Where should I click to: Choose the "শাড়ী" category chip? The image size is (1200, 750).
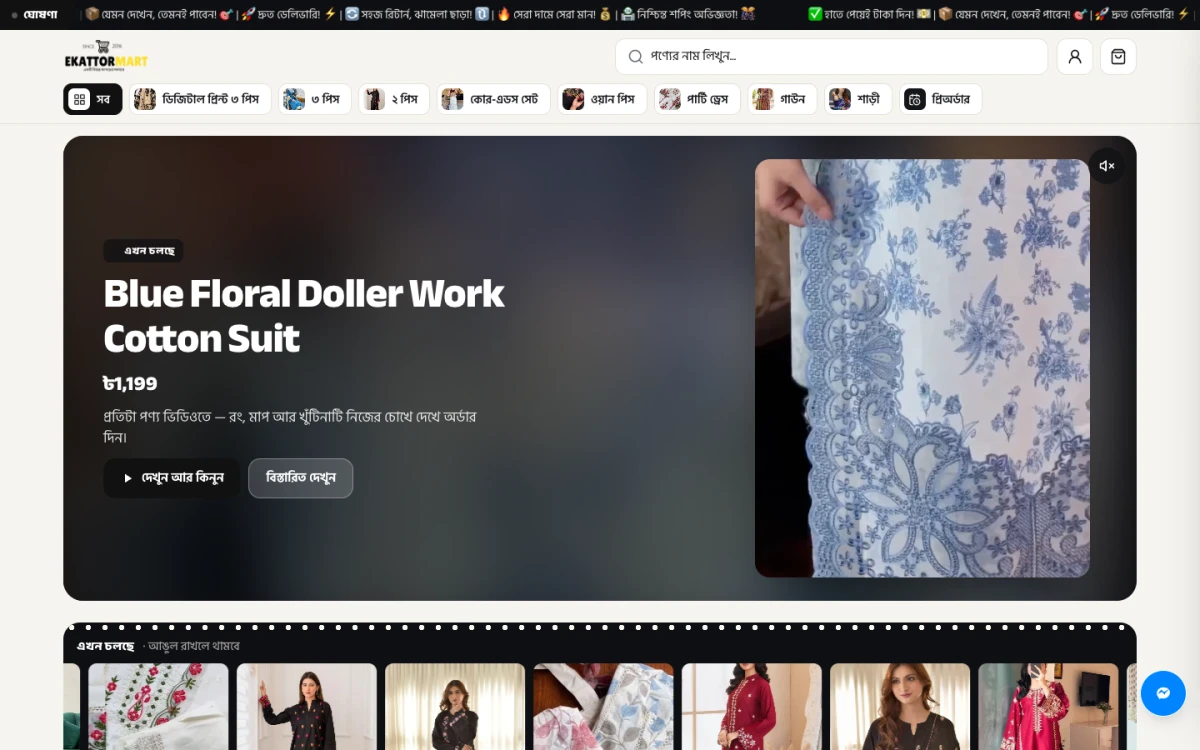(x=858, y=99)
